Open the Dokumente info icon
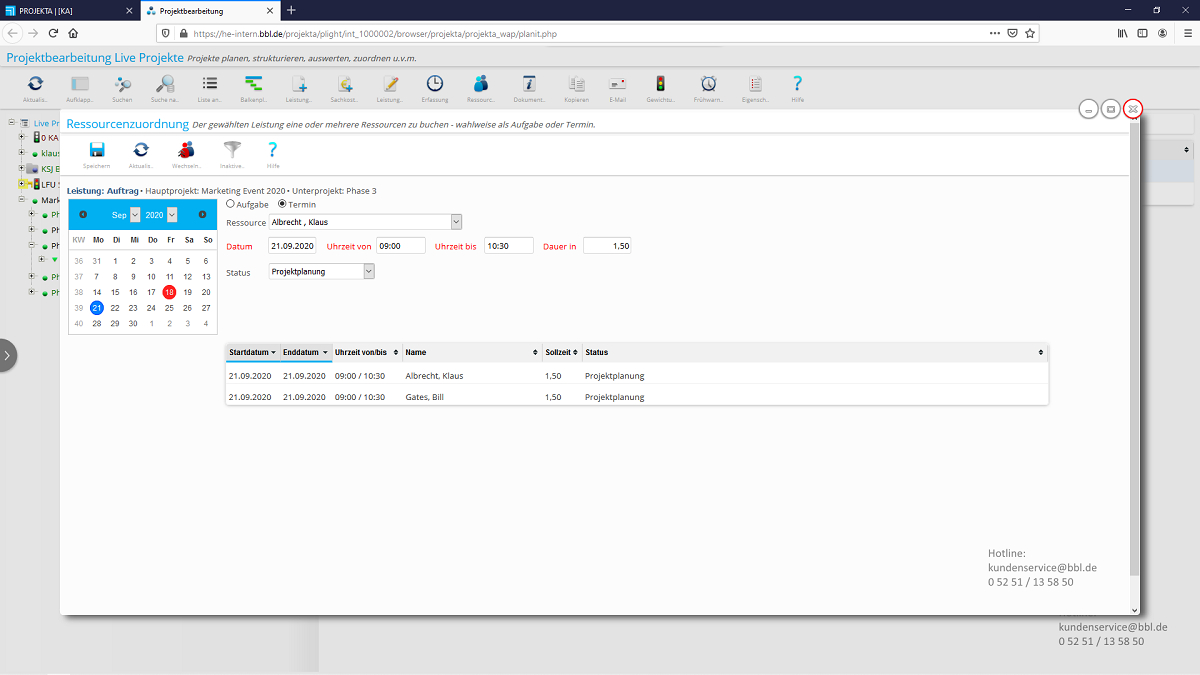Screen dimensions: 1200x675 click(529, 84)
